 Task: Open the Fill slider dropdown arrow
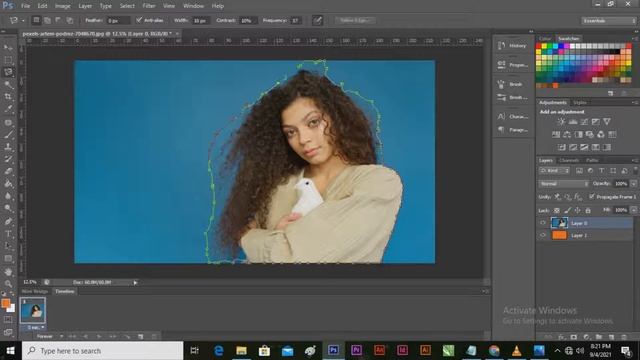pos(633,210)
